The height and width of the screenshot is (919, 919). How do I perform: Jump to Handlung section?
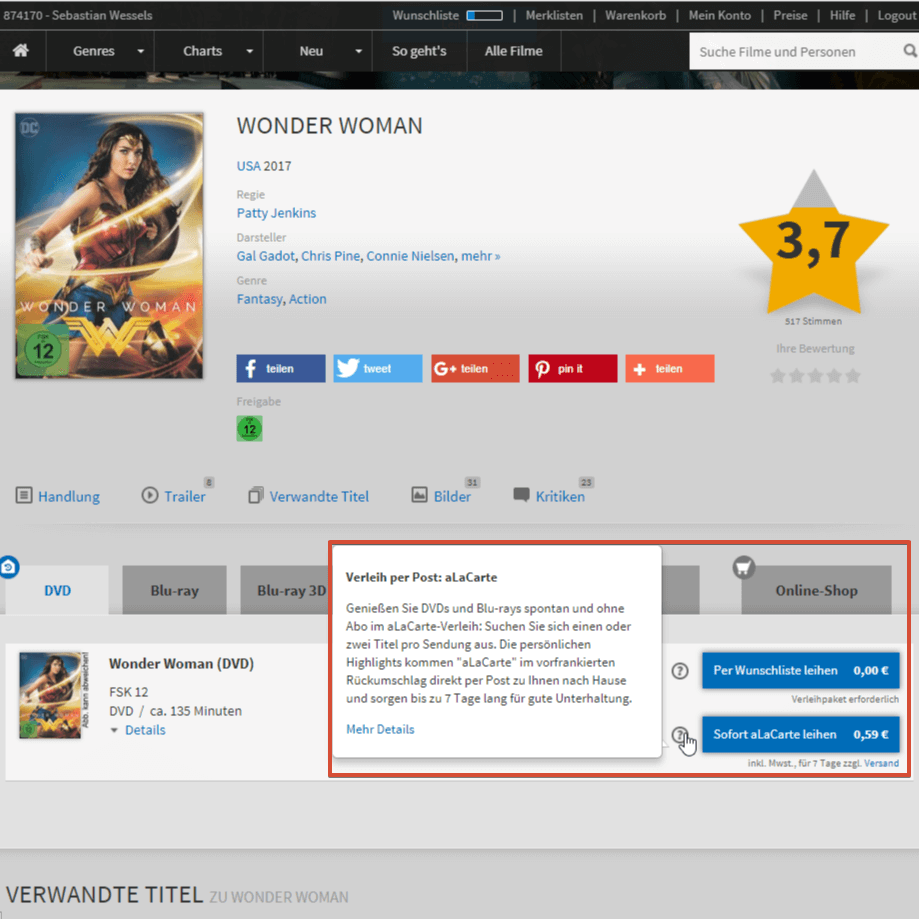point(57,496)
